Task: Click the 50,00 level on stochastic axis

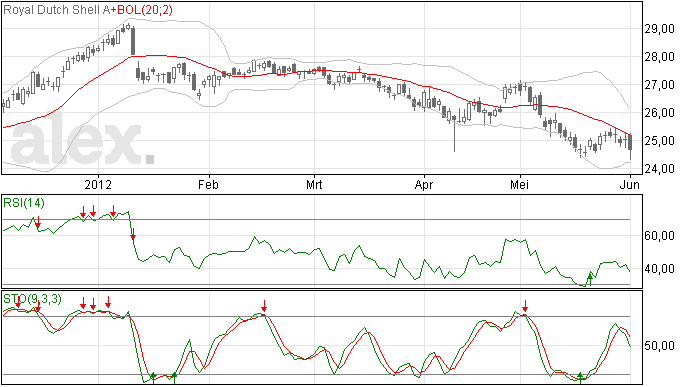Action: [x=659, y=346]
